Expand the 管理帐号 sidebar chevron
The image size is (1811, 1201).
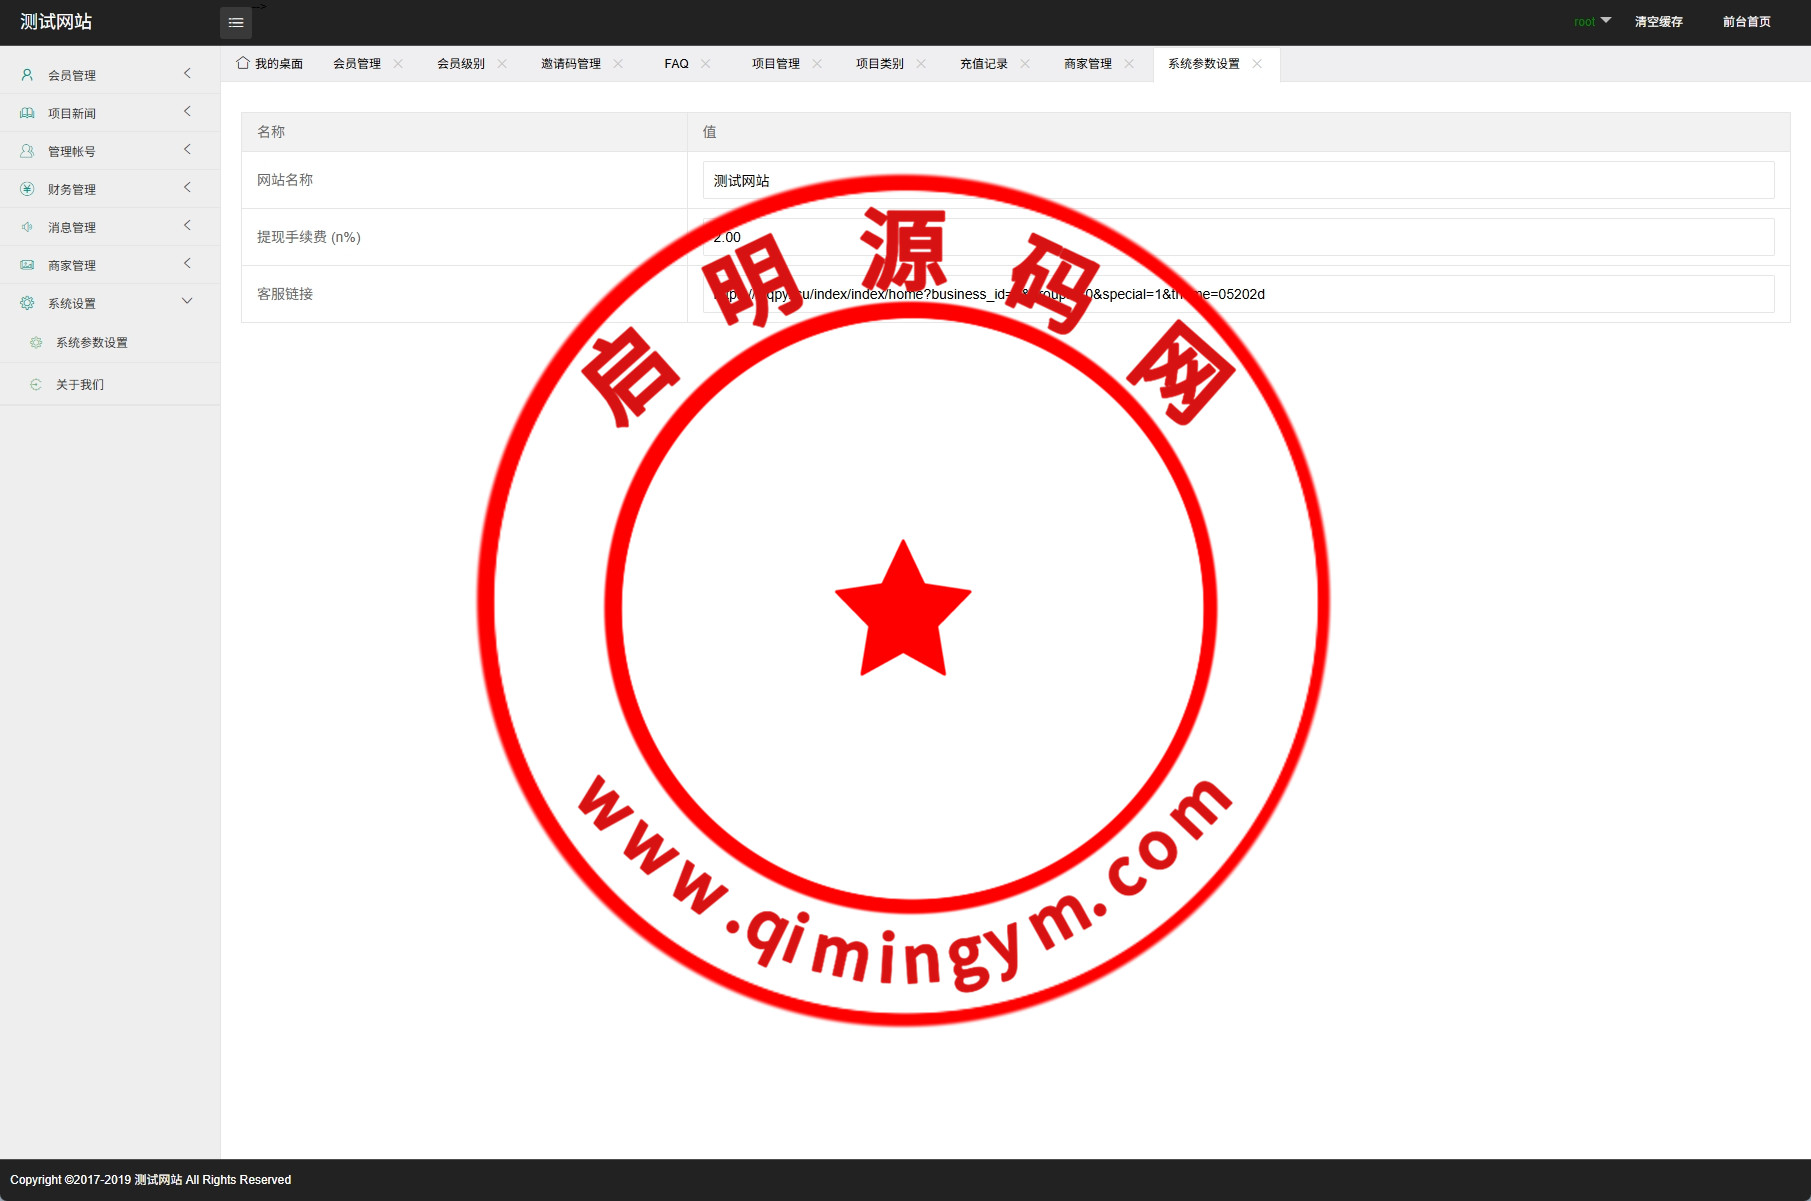187,150
